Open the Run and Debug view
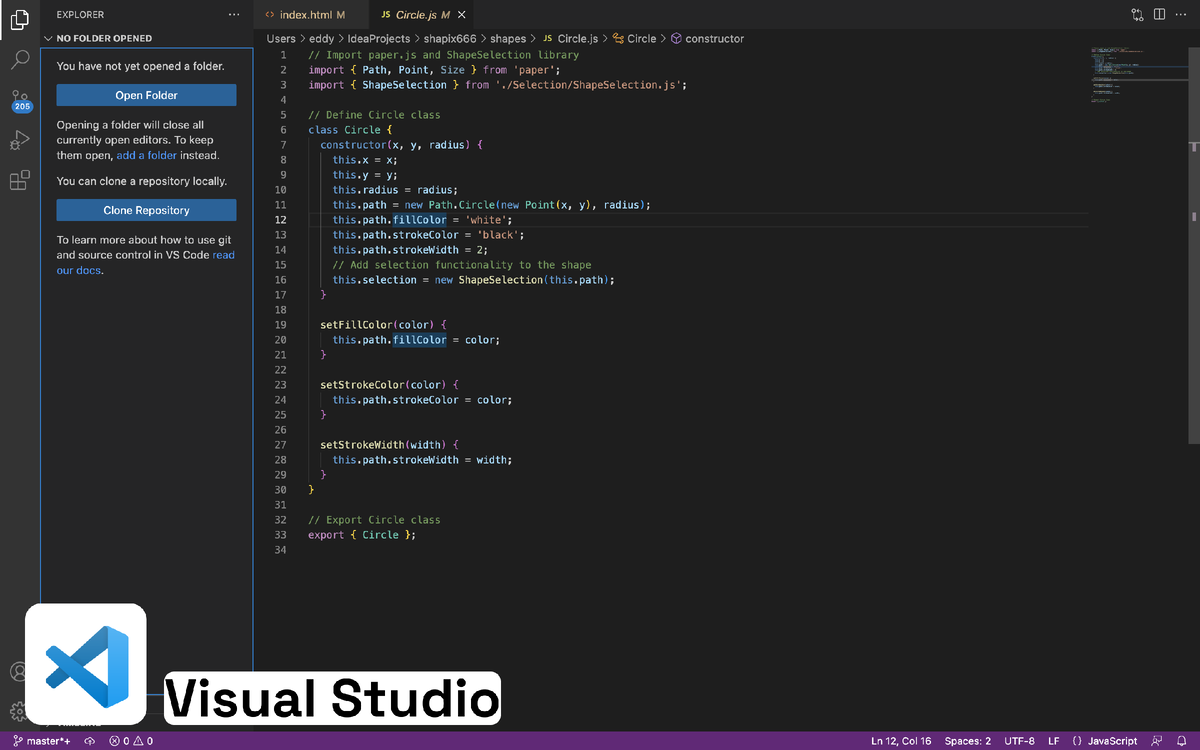 point(19,140)
